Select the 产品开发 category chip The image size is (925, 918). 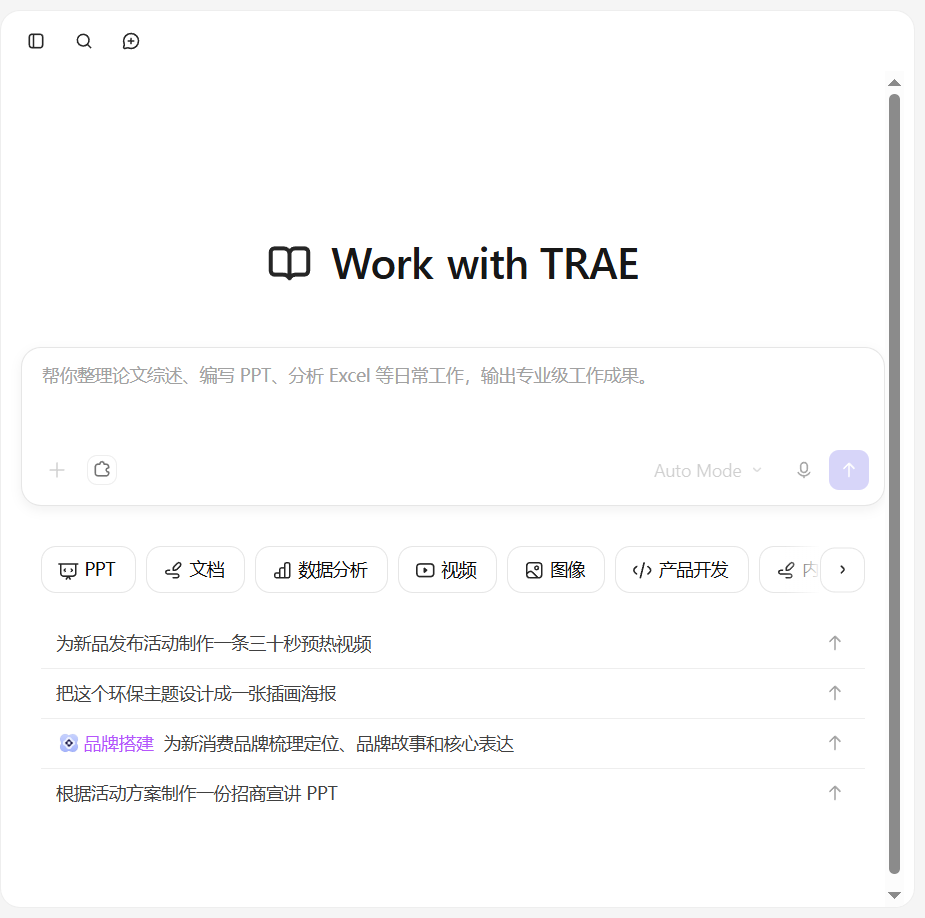[681, 570]
